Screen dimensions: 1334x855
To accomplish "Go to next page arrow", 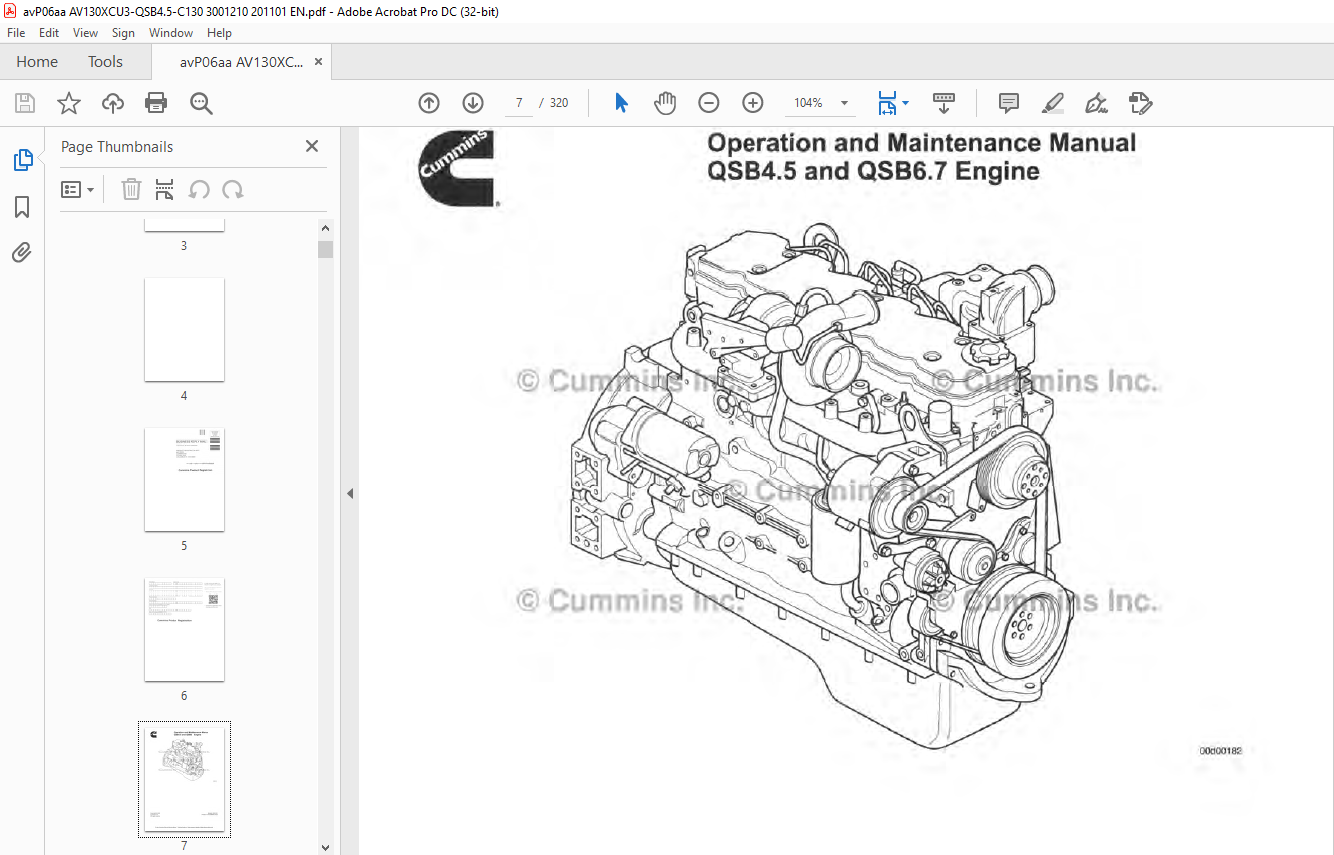I will tap(473, 103).
